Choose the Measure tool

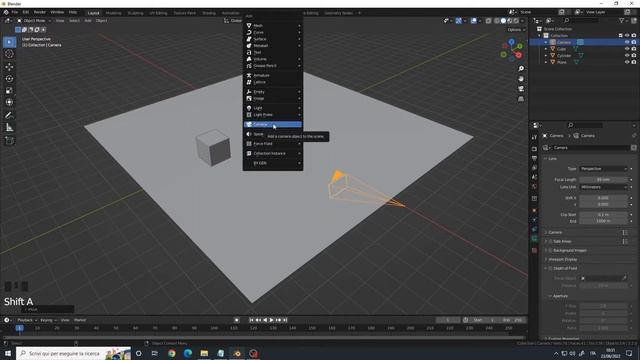[x=9, y=127]
